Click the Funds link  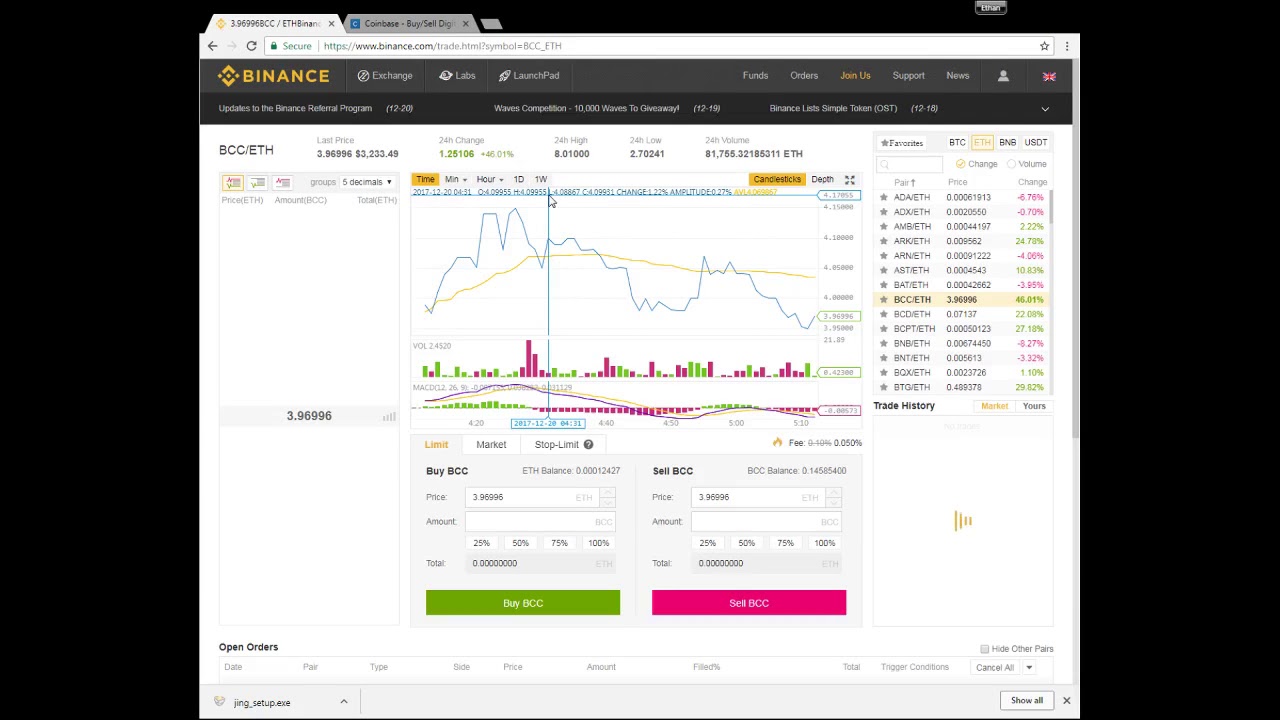(755, 76)
